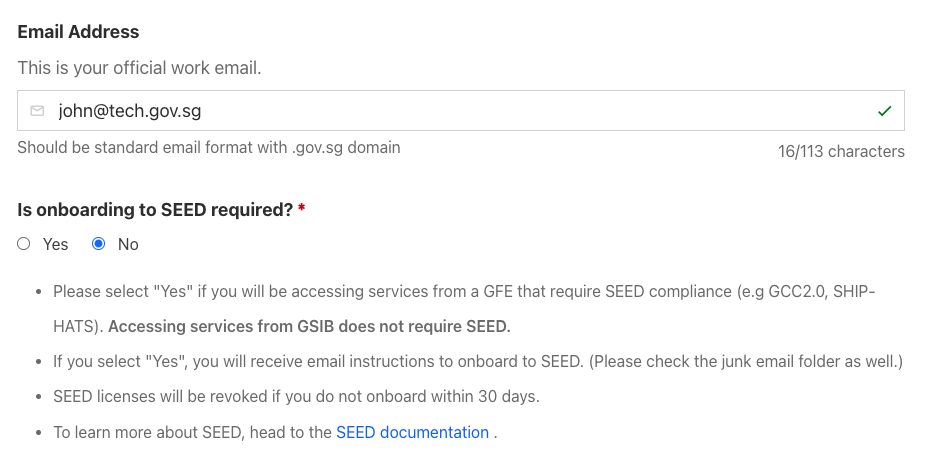Click "This is your official work email" description
The image size is (925, 458).
tap(139, 69)
